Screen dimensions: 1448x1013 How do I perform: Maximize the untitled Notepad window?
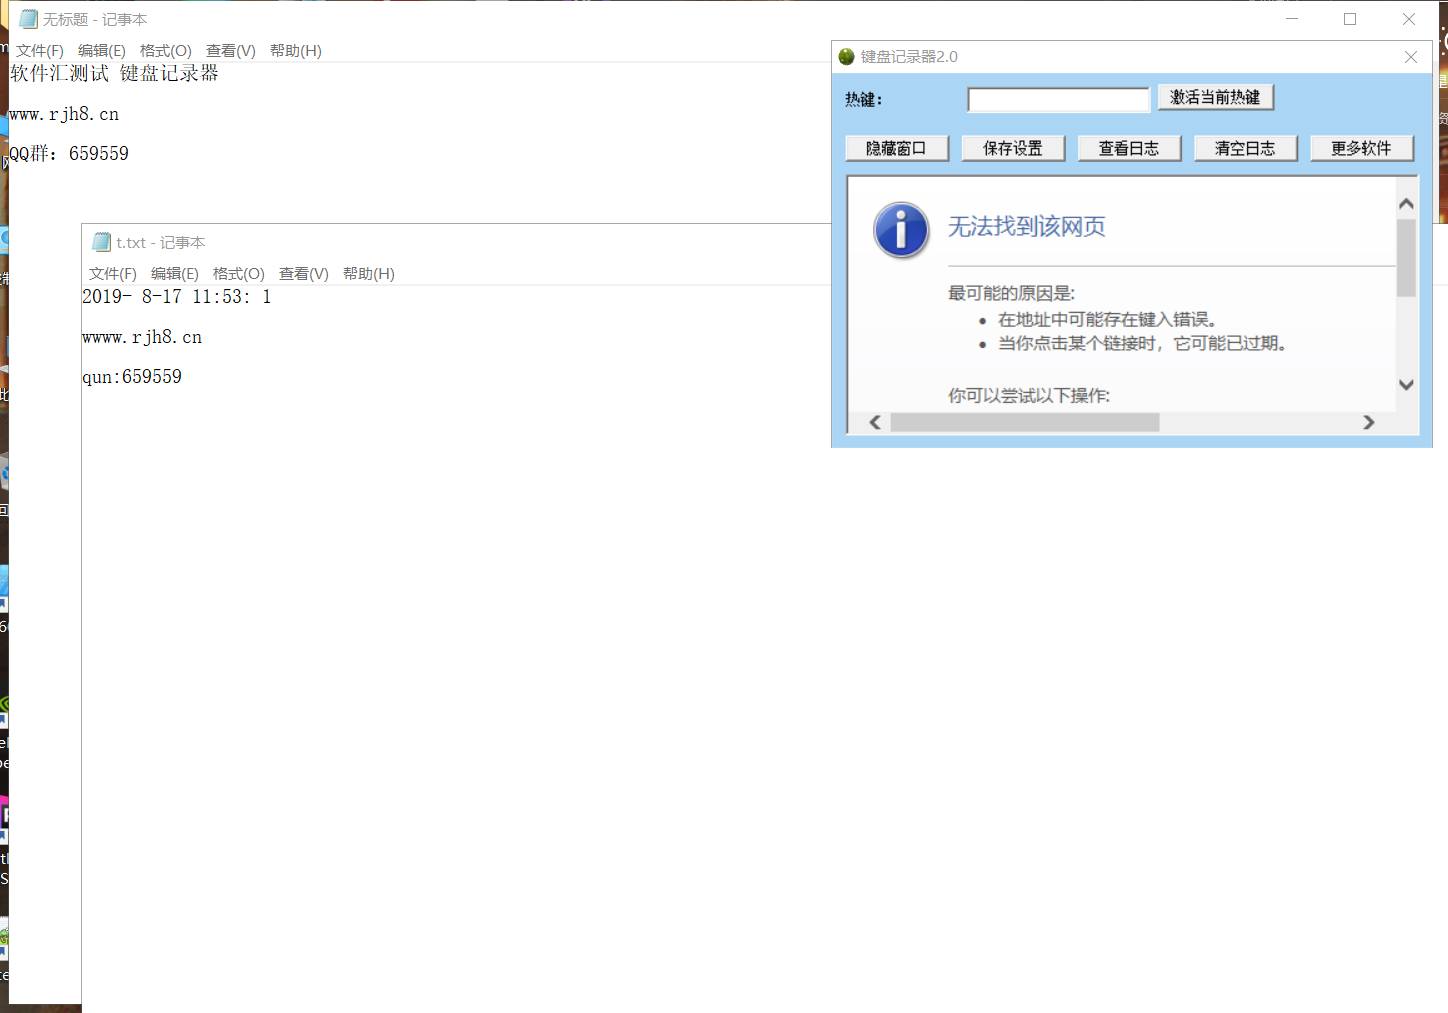click(1350, 19)
